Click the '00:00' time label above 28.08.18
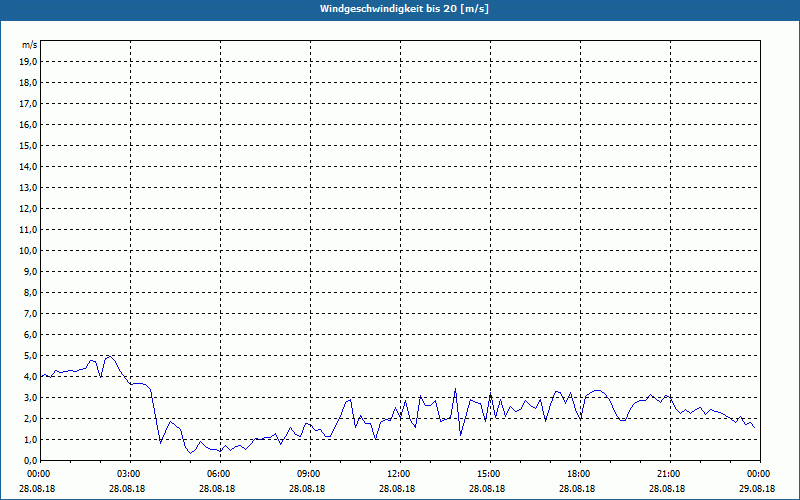The image size is (800, 500). pos(37,474)
